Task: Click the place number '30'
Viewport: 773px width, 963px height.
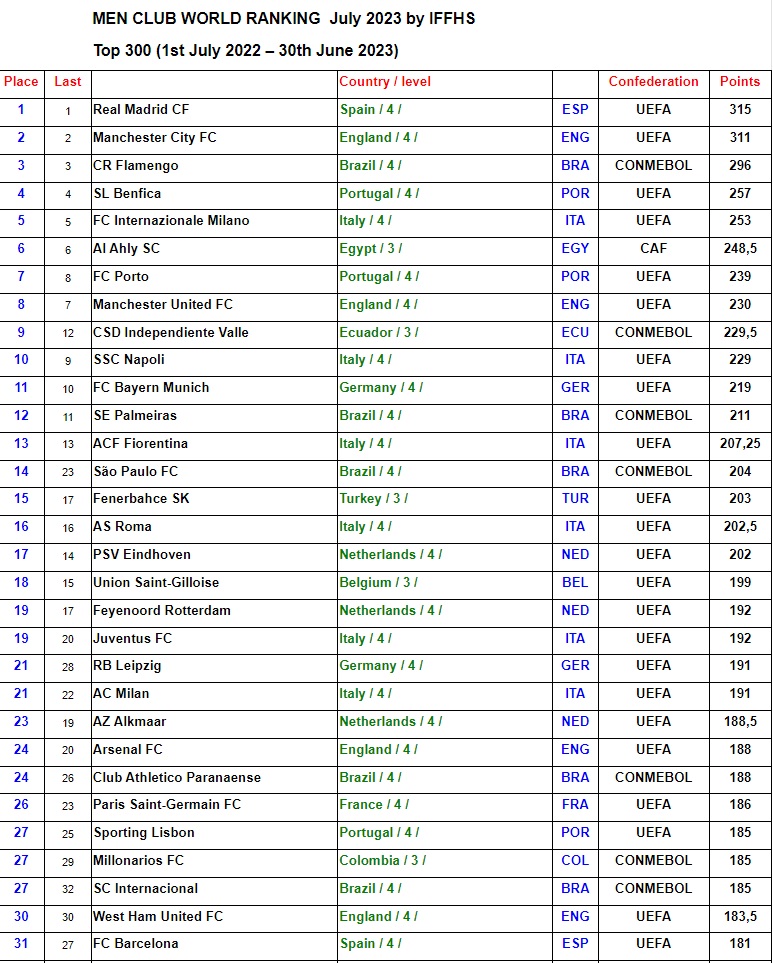Action: point(21,916)
